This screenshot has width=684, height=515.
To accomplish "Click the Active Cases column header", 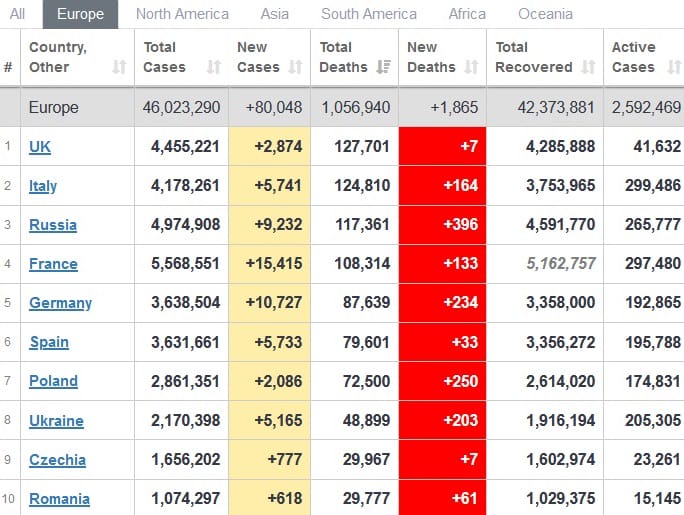I will 634,57.
